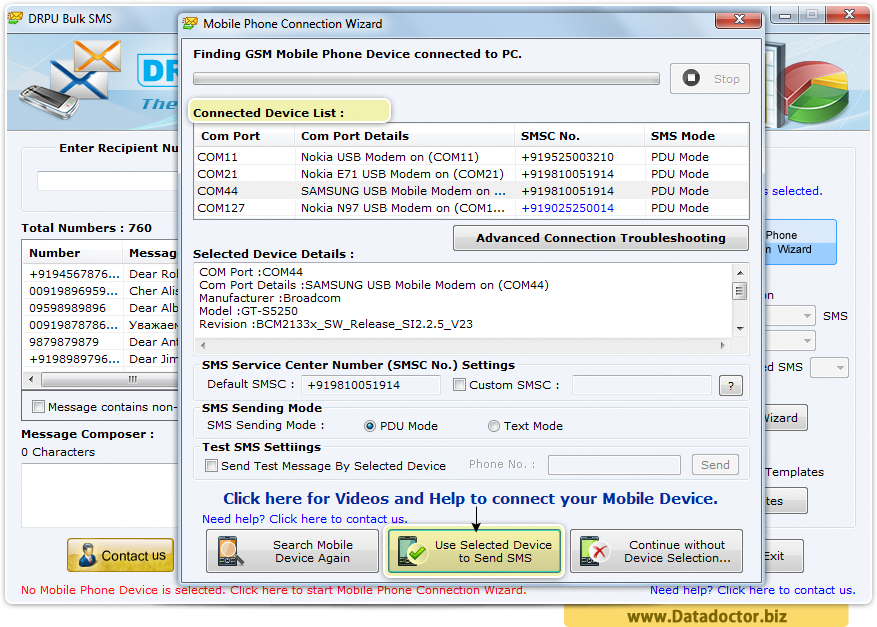Screen dimensions: 877x627
Task: Click Send test message button
Action: pyautogui.click(x=715, y=465)
